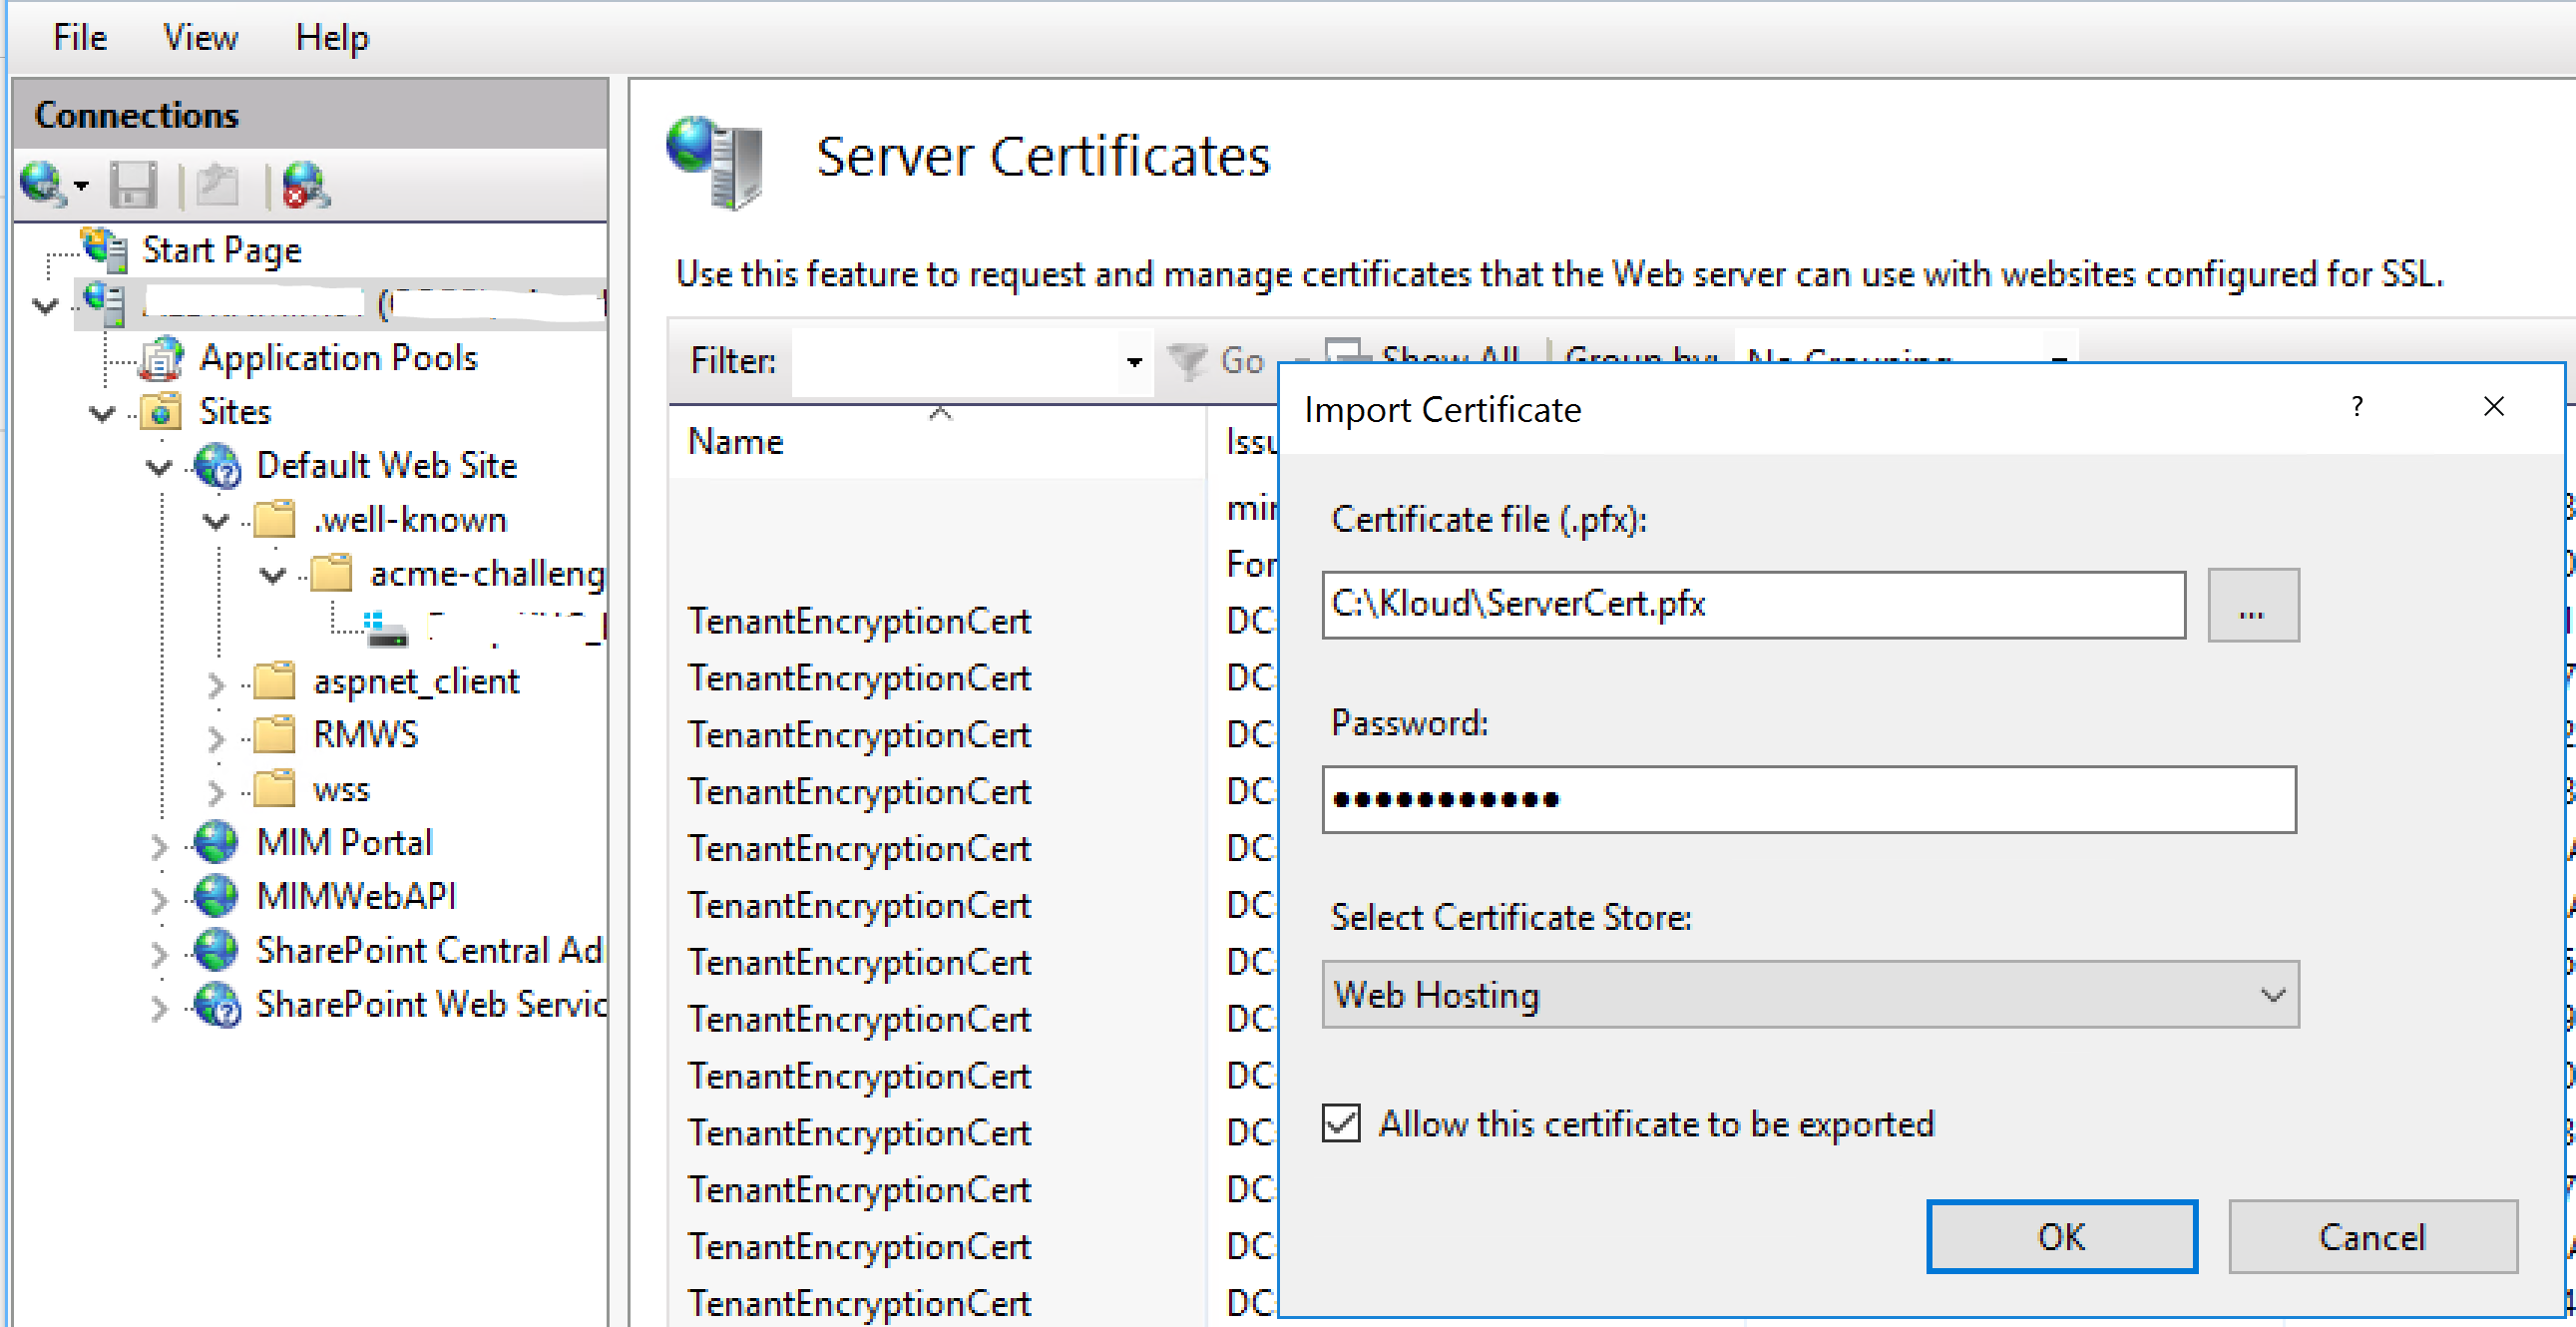Select the Application Pools node icon
Viewport: 2576px width, 1327px height.
click(162, 358)
